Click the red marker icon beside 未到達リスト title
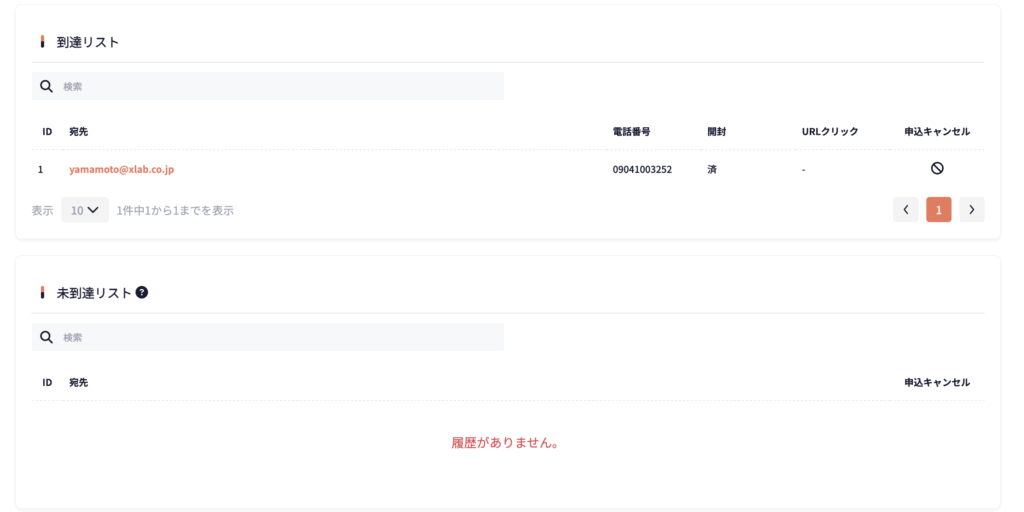This screenshot has width=1024, height=512. point(42,293)
